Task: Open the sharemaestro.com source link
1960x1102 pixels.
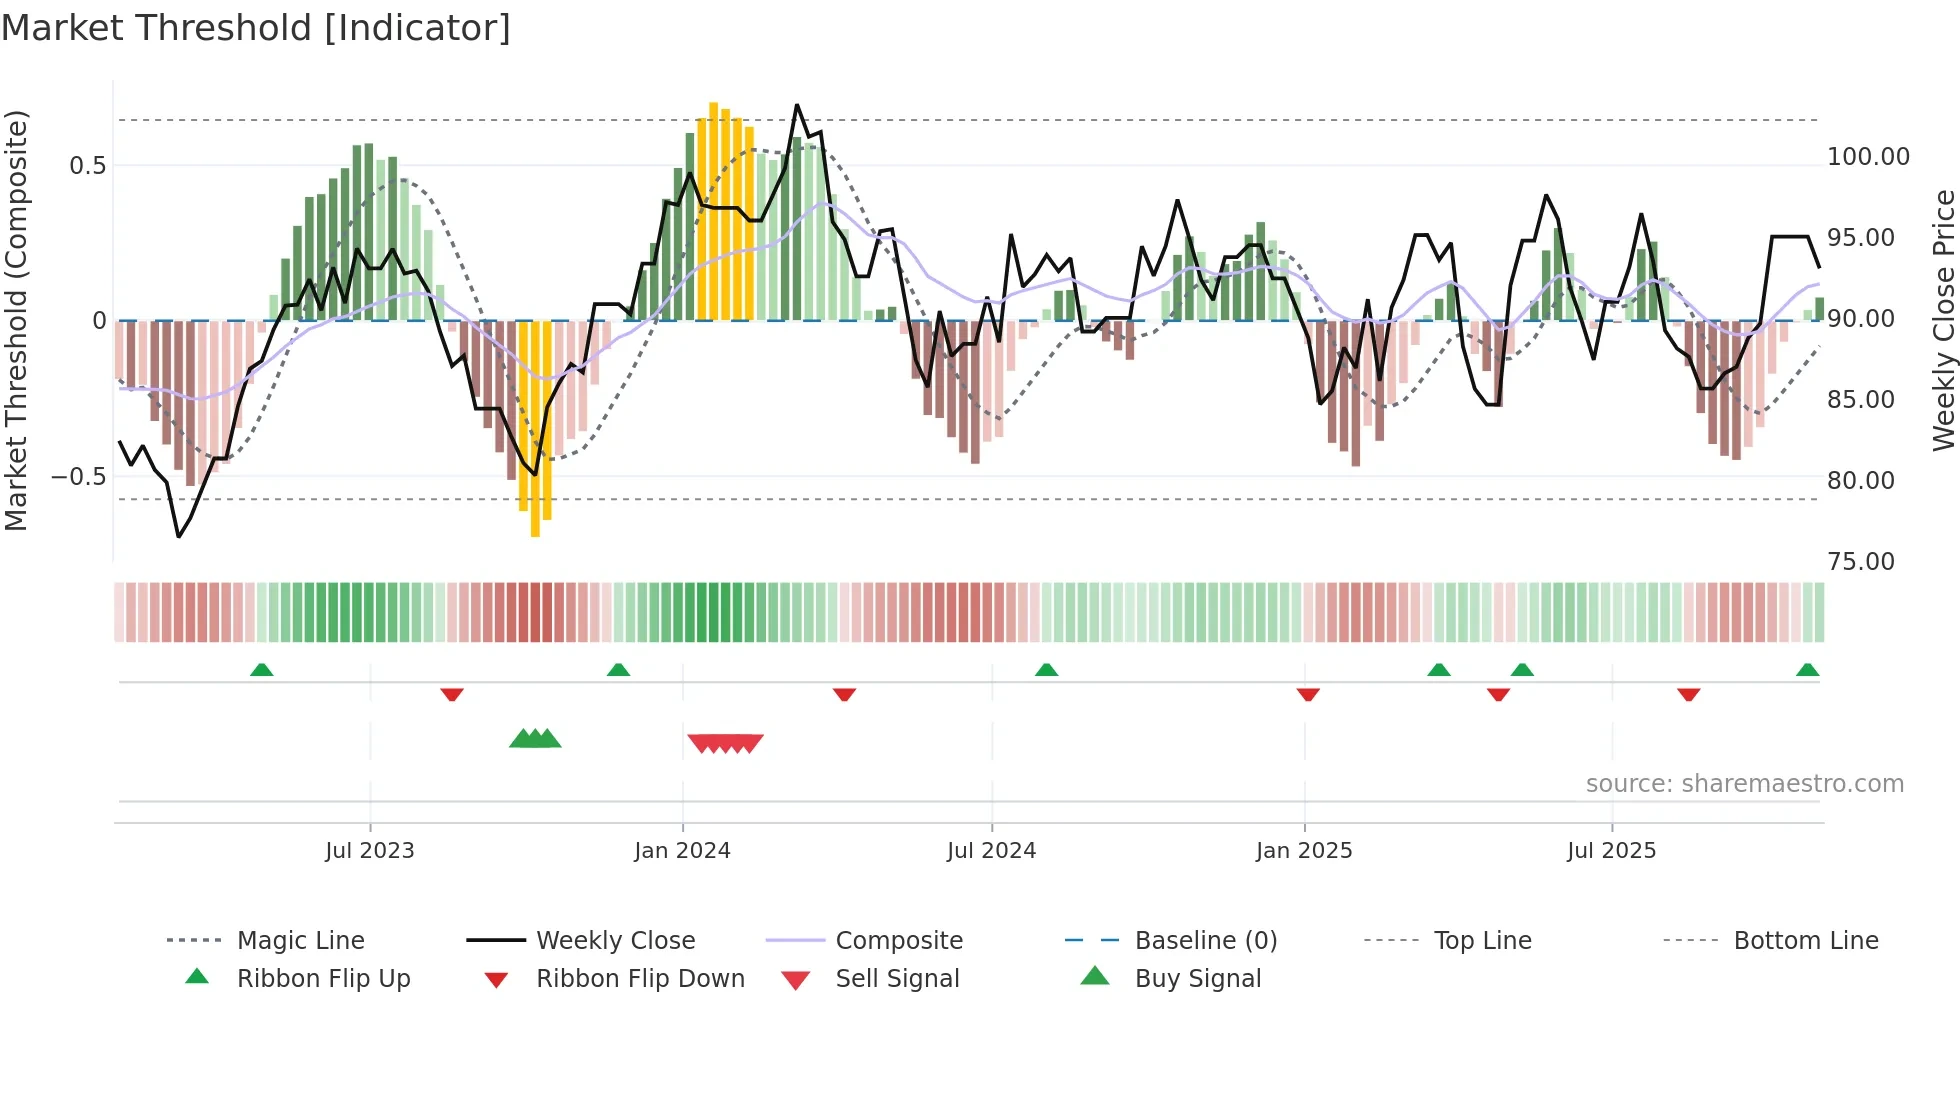Action: [x=1744, y=784]
